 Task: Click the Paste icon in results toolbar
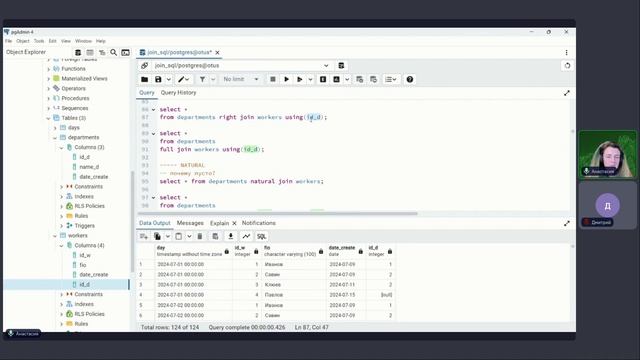tap(179, 236)
